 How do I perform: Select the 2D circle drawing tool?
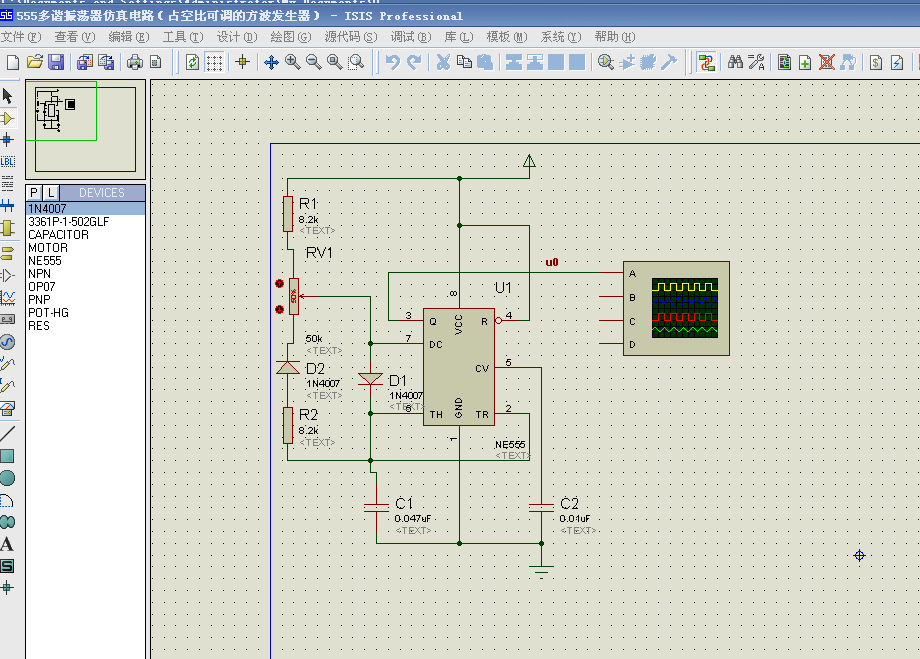[x=8, y=478]
